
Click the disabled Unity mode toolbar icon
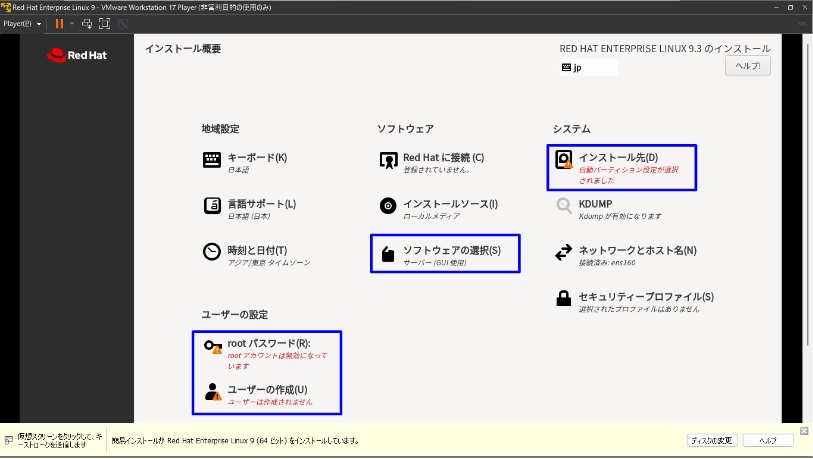pos(123,24)
